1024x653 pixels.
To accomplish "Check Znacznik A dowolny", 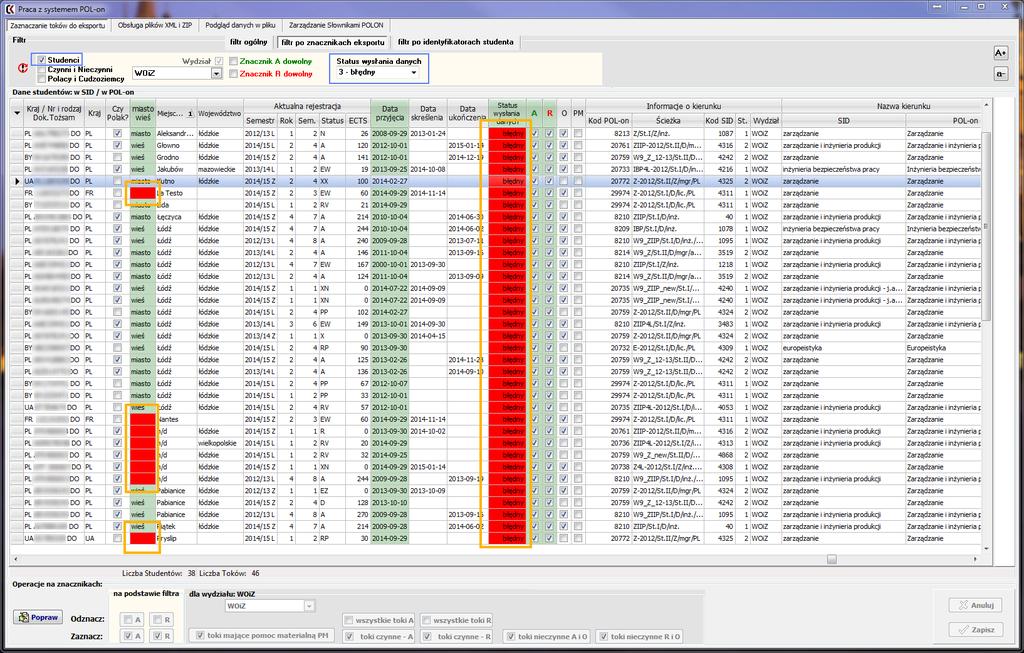I will pyautogui.click(x=233, y=61).
